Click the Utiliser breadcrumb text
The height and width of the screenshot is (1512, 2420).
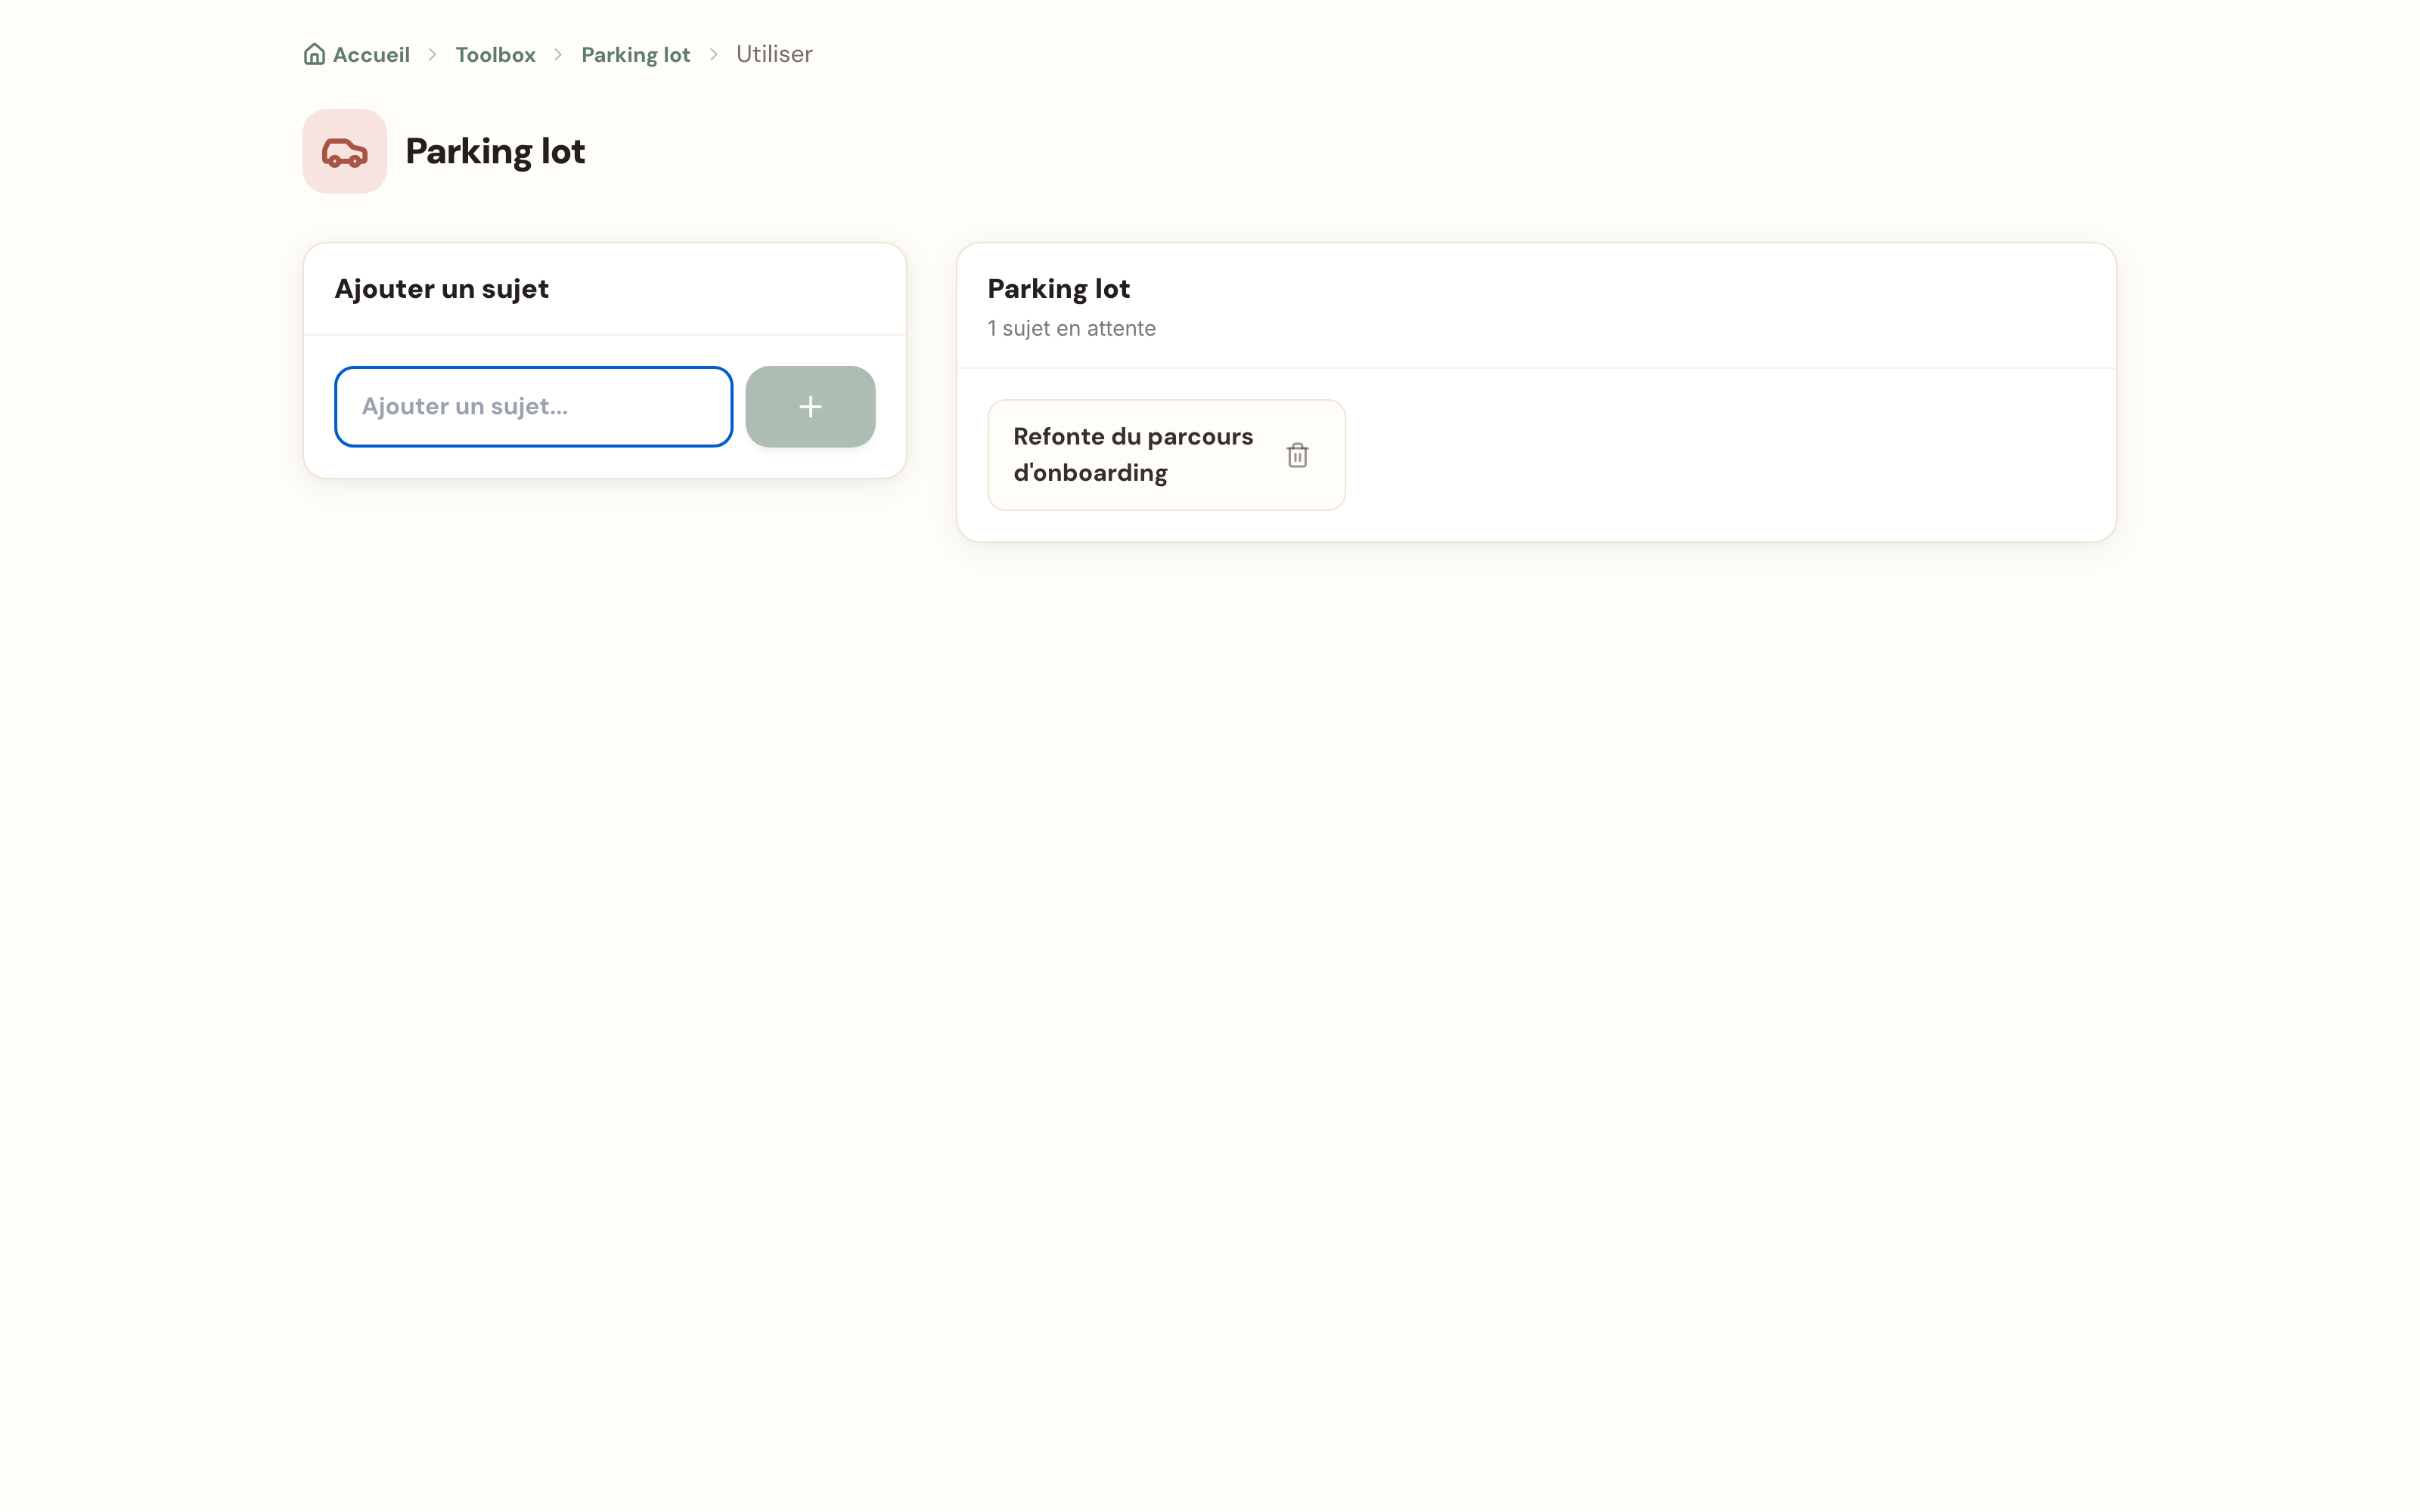coord(774,54)
